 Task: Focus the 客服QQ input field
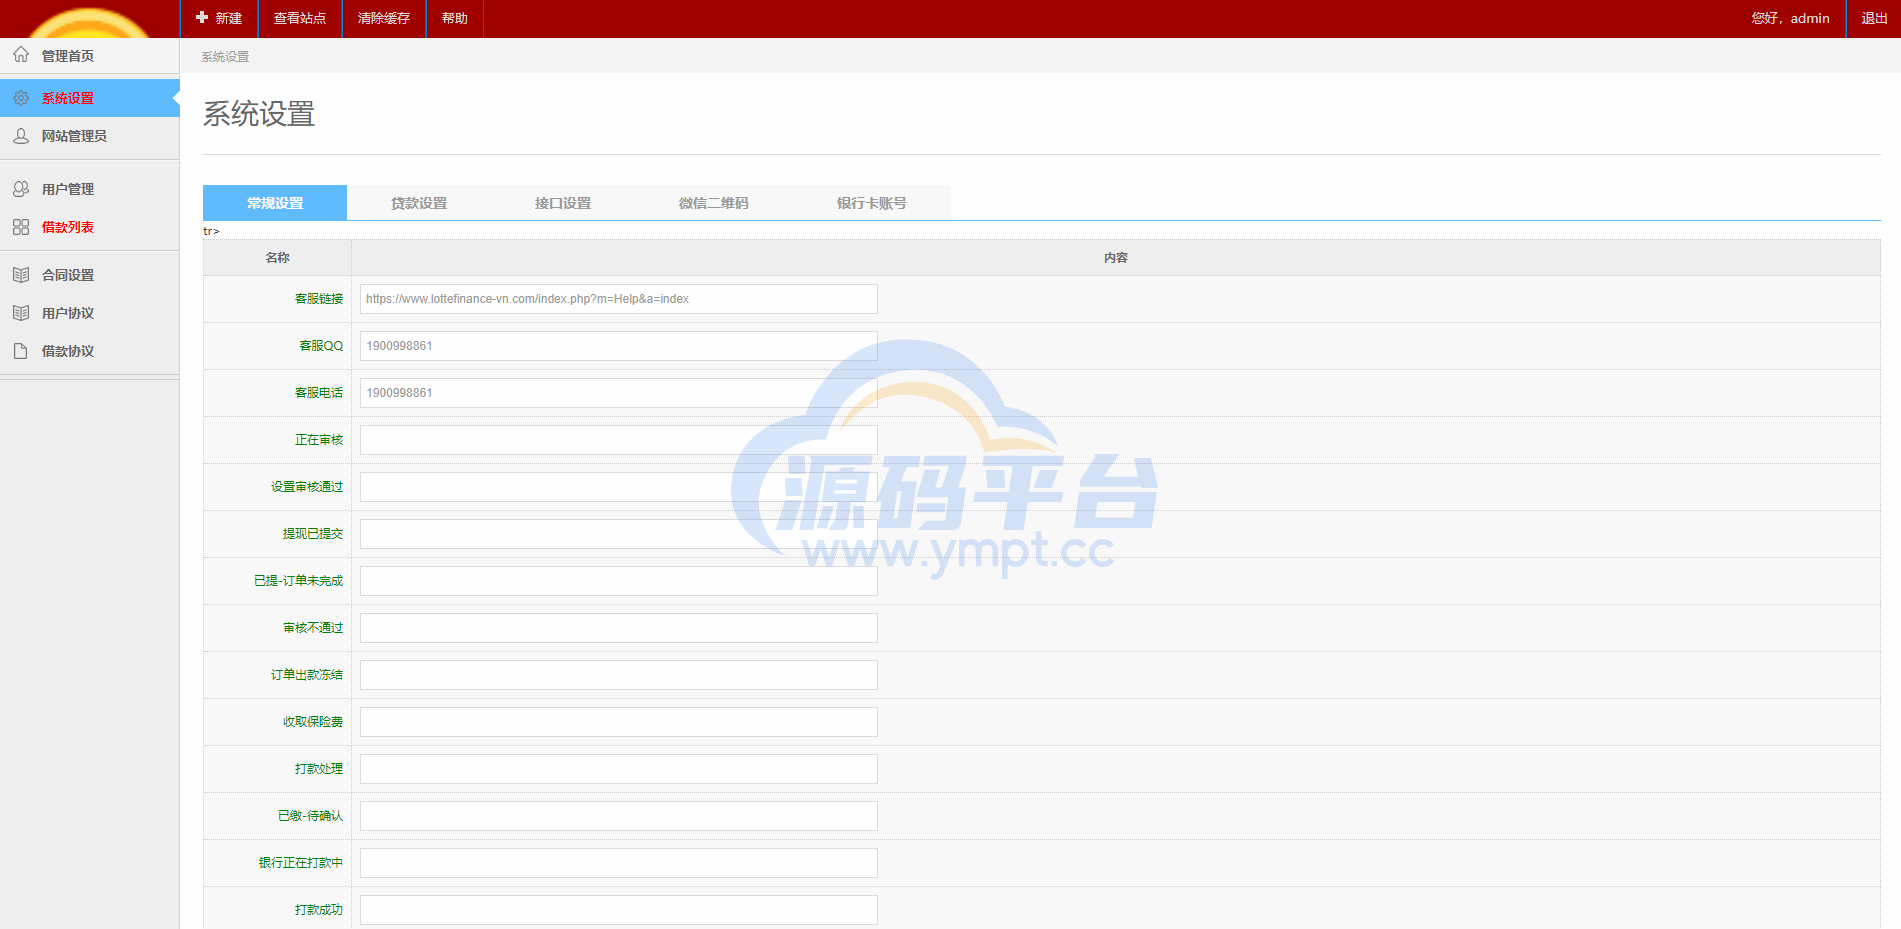(x=619, y=346)
